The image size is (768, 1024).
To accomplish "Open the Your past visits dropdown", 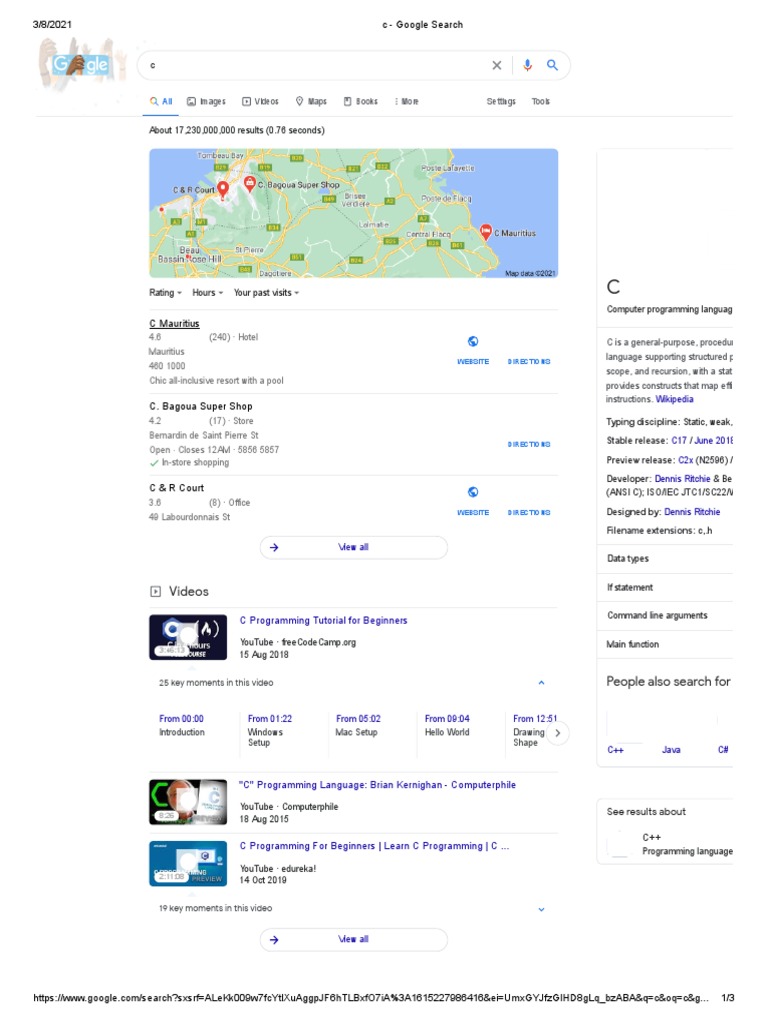I will tap(266, 293).
